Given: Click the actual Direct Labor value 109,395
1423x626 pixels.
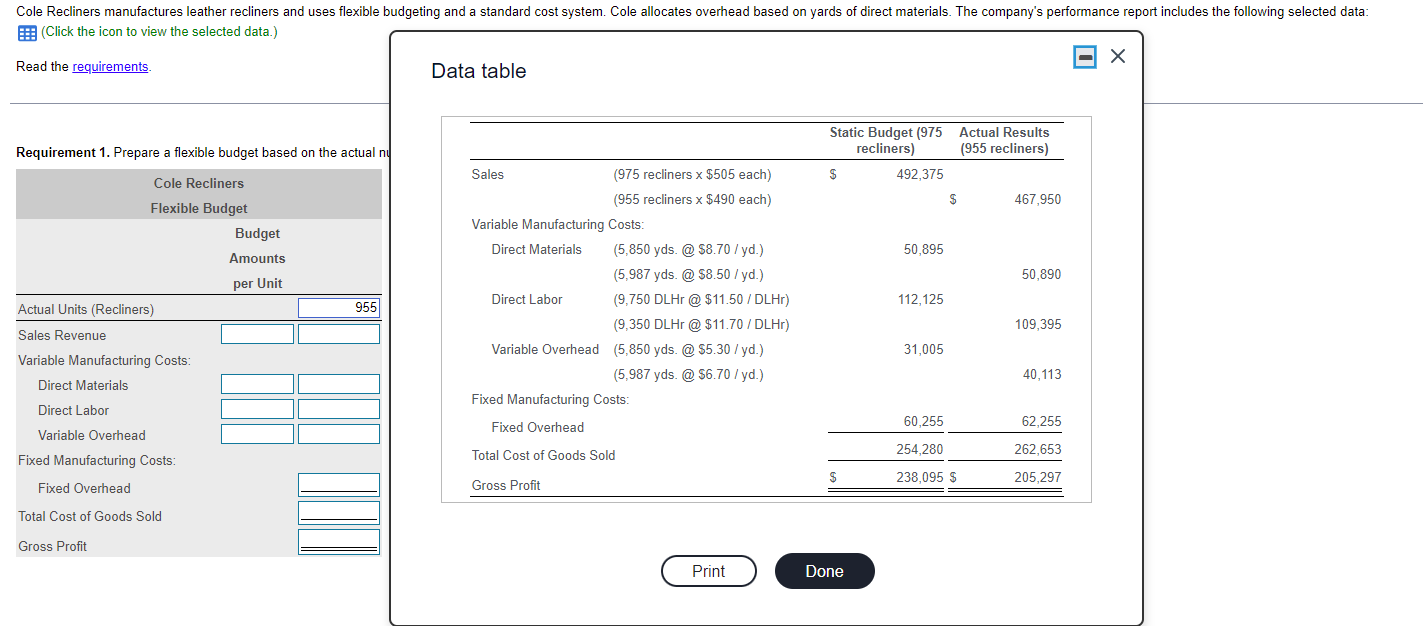Looking at the screenshot, I should point(1037,324).
